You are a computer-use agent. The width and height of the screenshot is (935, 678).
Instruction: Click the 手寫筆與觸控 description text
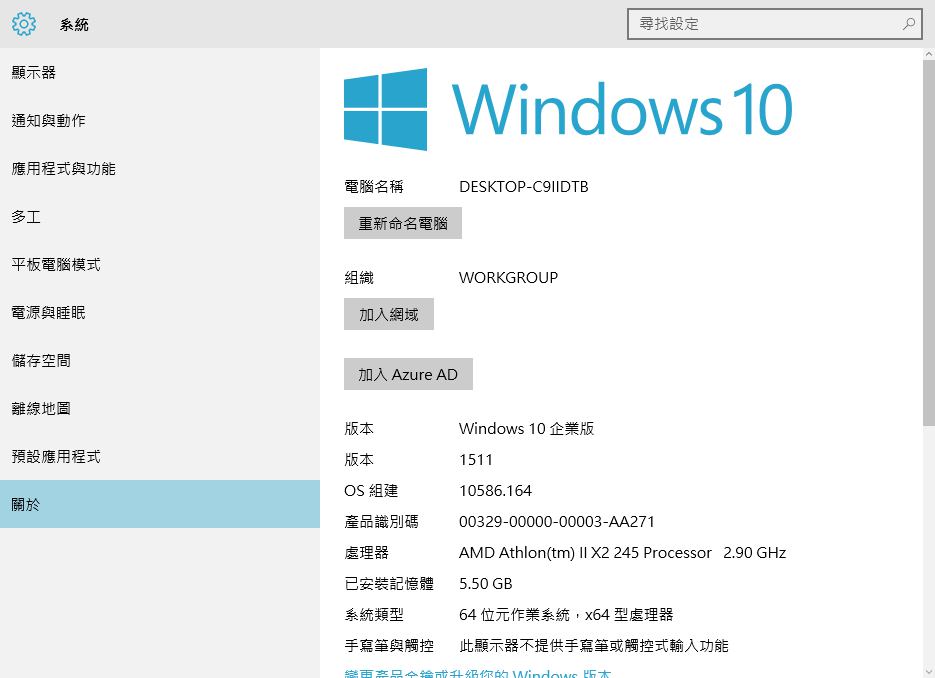(593, 646)
